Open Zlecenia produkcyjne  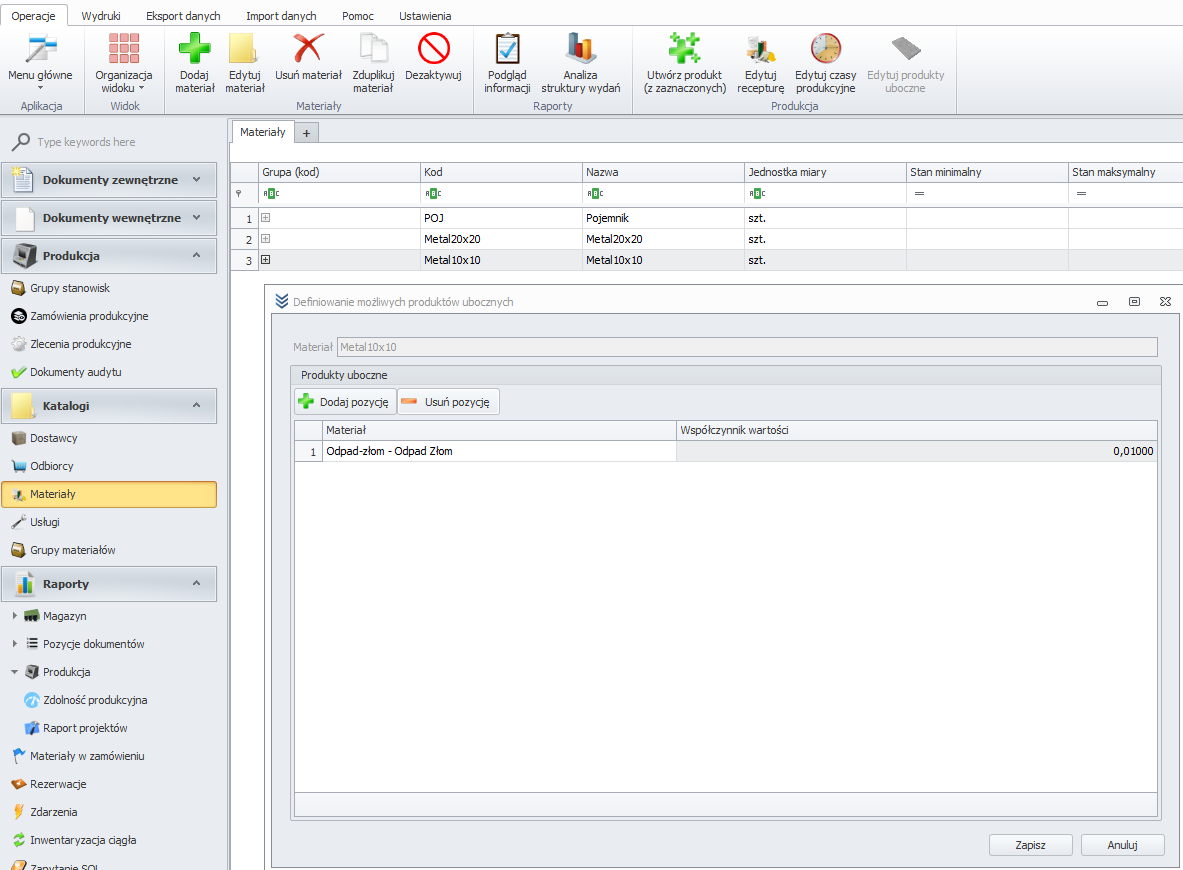(x=80, y=344)
